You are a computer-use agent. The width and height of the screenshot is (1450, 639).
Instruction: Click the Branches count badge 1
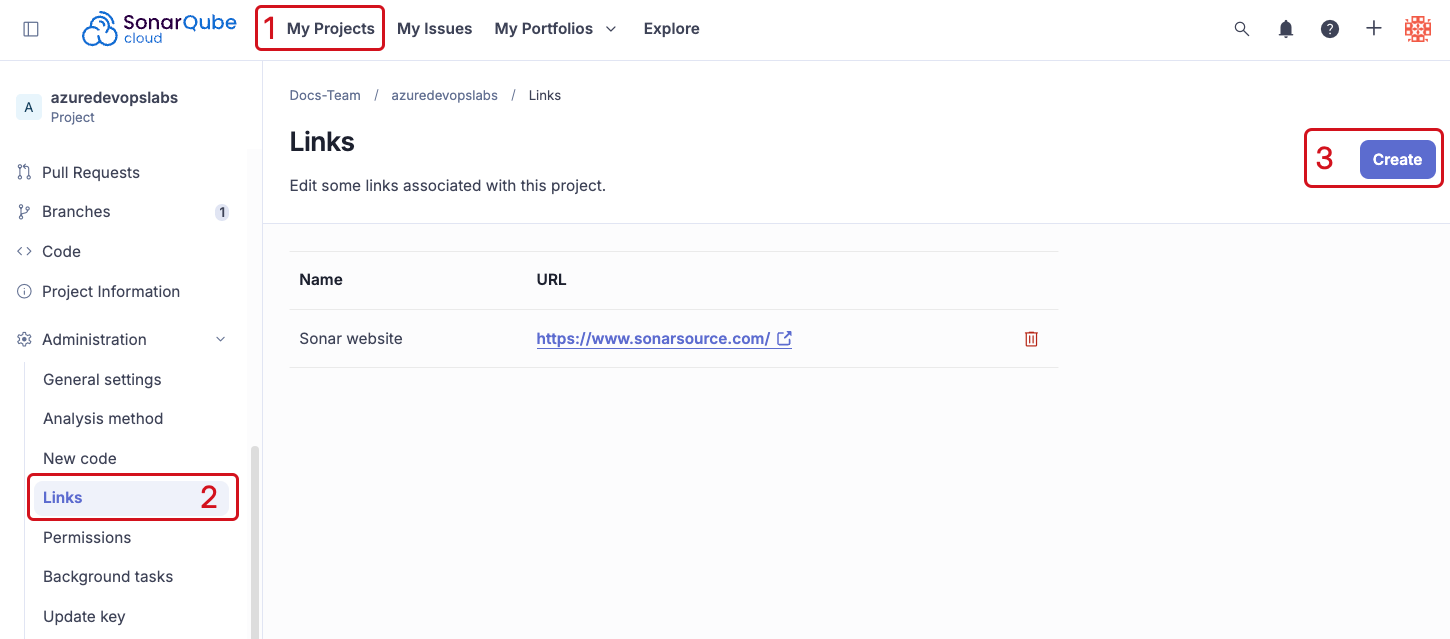pyautogui.click(x=222, y=212)
